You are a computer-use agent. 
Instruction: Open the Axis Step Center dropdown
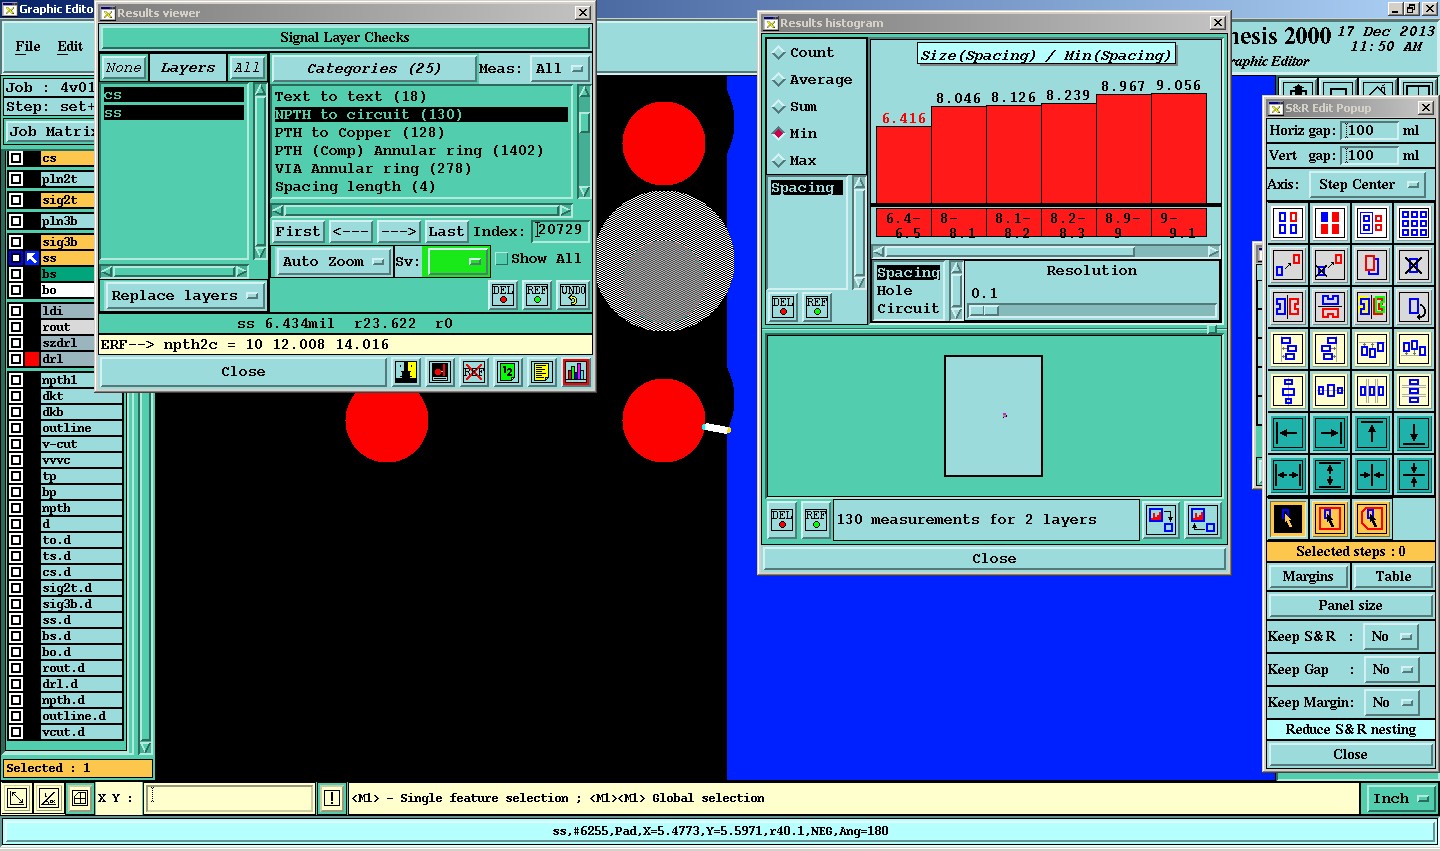click(1367, 185)
